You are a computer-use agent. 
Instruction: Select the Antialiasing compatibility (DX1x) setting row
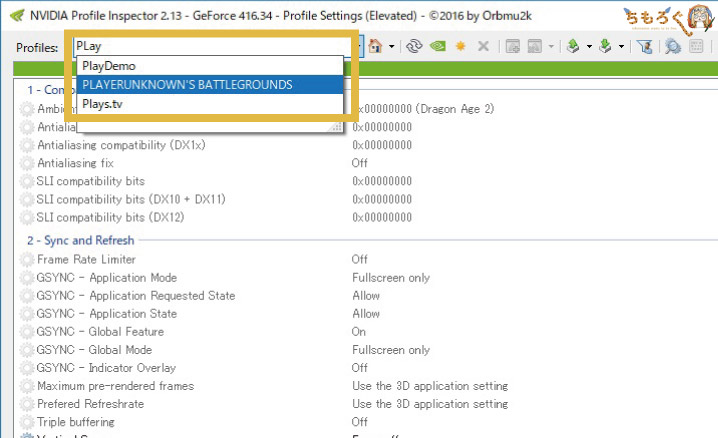pos(121,145)
